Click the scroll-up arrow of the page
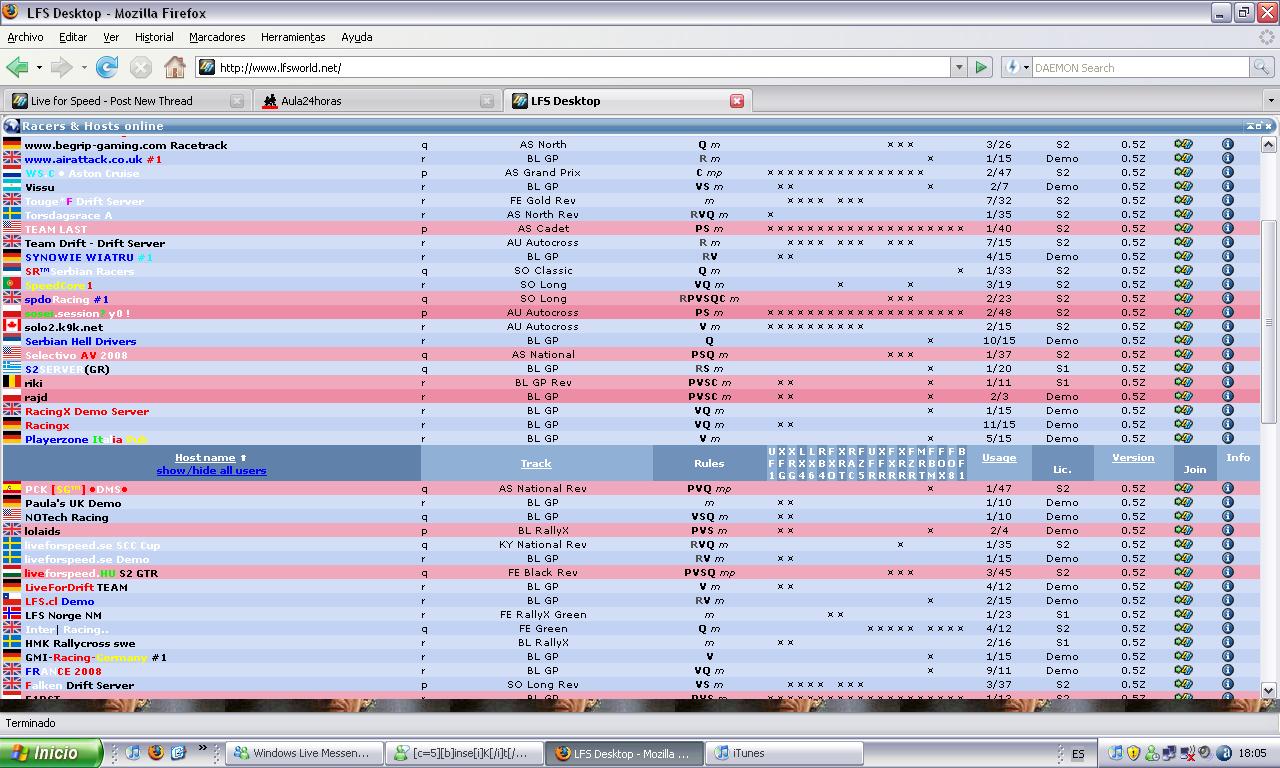1280x768 pixels. (1269, 145)
